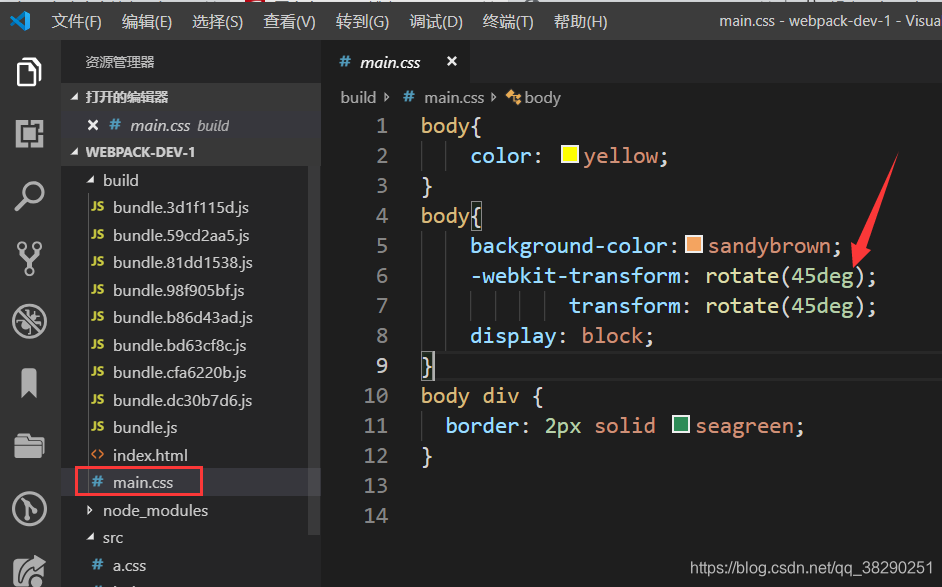Place cursor on -webkit-transform property

click(x=576, y=276)
